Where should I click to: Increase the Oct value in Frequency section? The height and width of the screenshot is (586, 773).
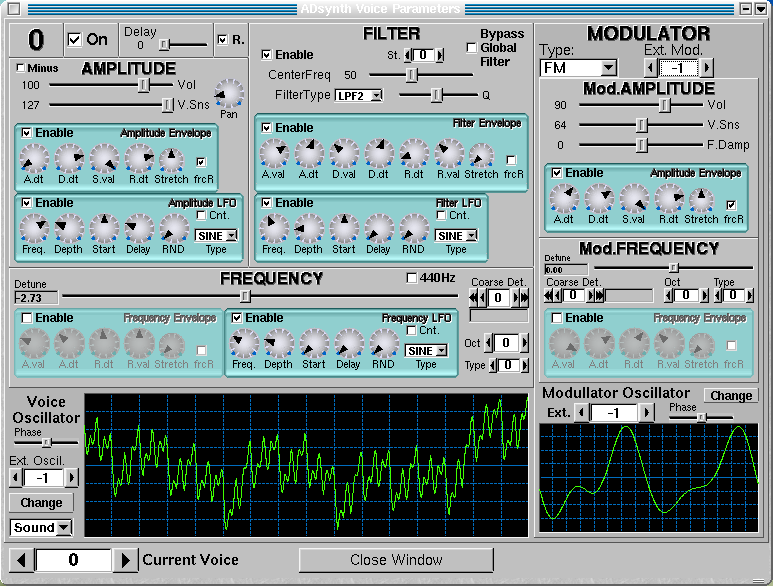(x=524, y=343)
